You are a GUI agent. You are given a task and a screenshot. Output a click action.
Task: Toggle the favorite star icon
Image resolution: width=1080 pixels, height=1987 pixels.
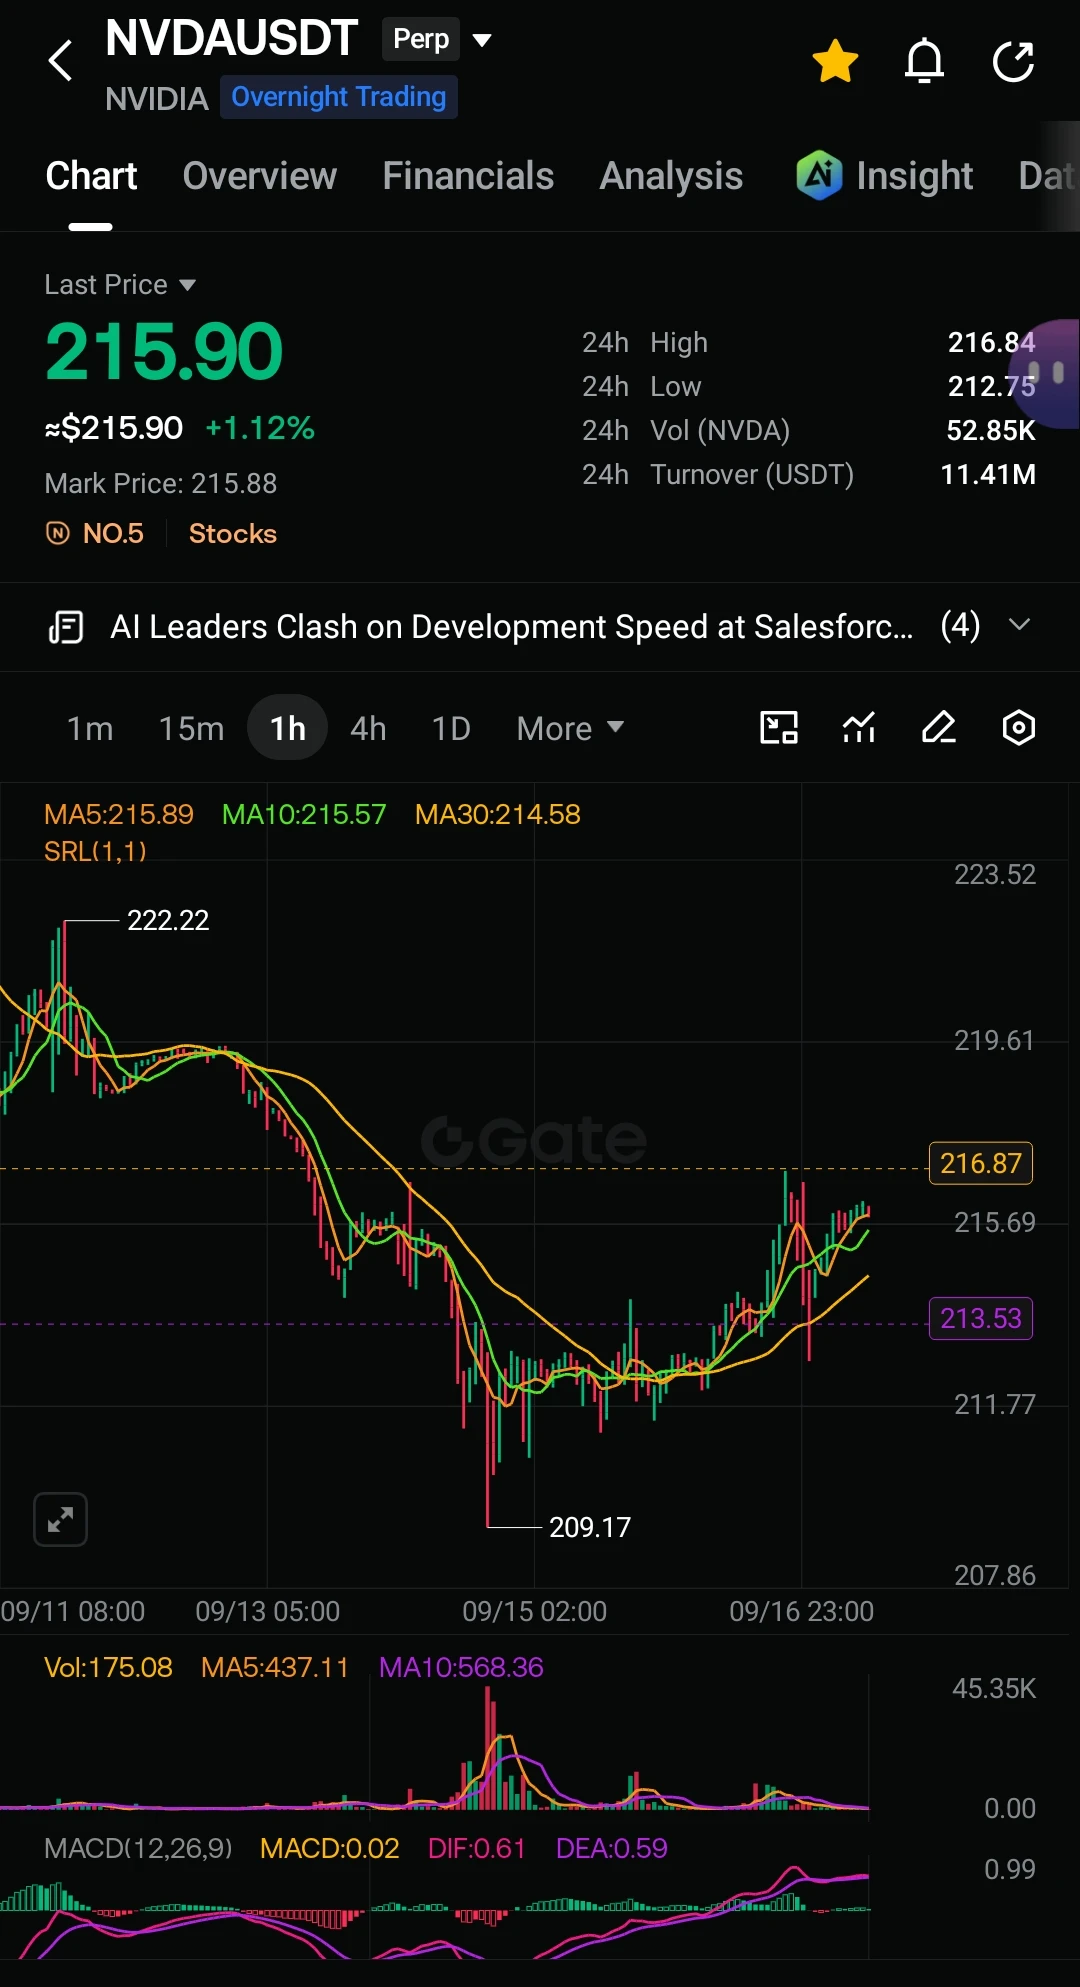[835, 61]
